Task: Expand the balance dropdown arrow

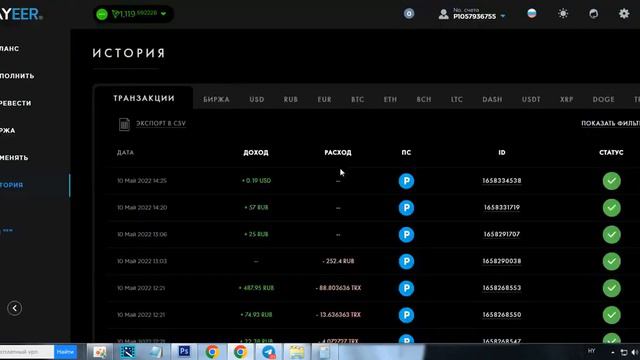Action: click(164, 14)
